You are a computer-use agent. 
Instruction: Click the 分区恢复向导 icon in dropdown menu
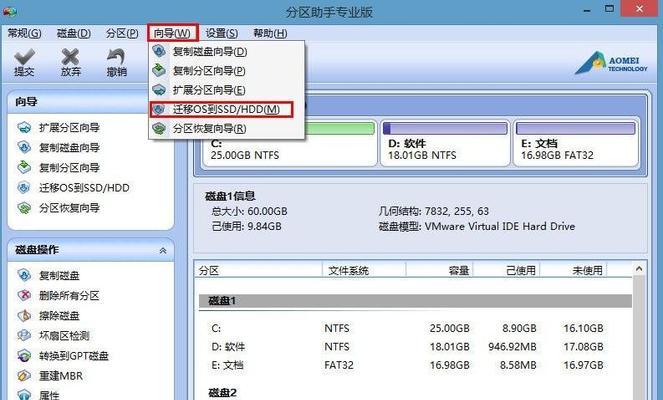[x=159, y=128]
